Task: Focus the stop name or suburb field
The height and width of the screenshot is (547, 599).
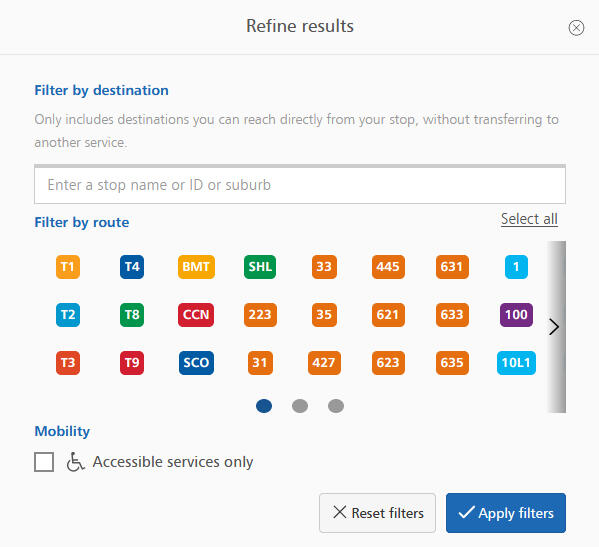Action: pos(300,185)
